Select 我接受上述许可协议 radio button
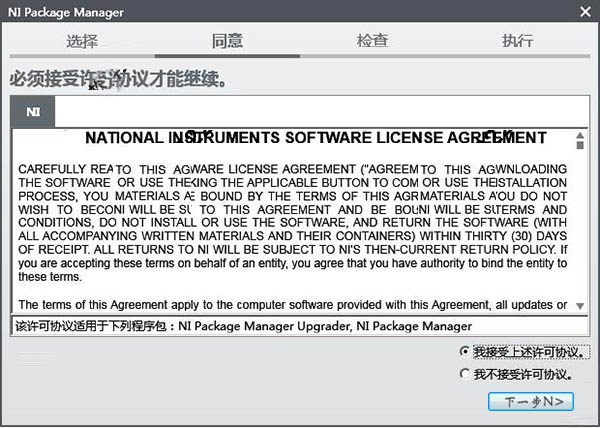Image resolution: width=600 pixels, height=428 pixels. (465, 352)
